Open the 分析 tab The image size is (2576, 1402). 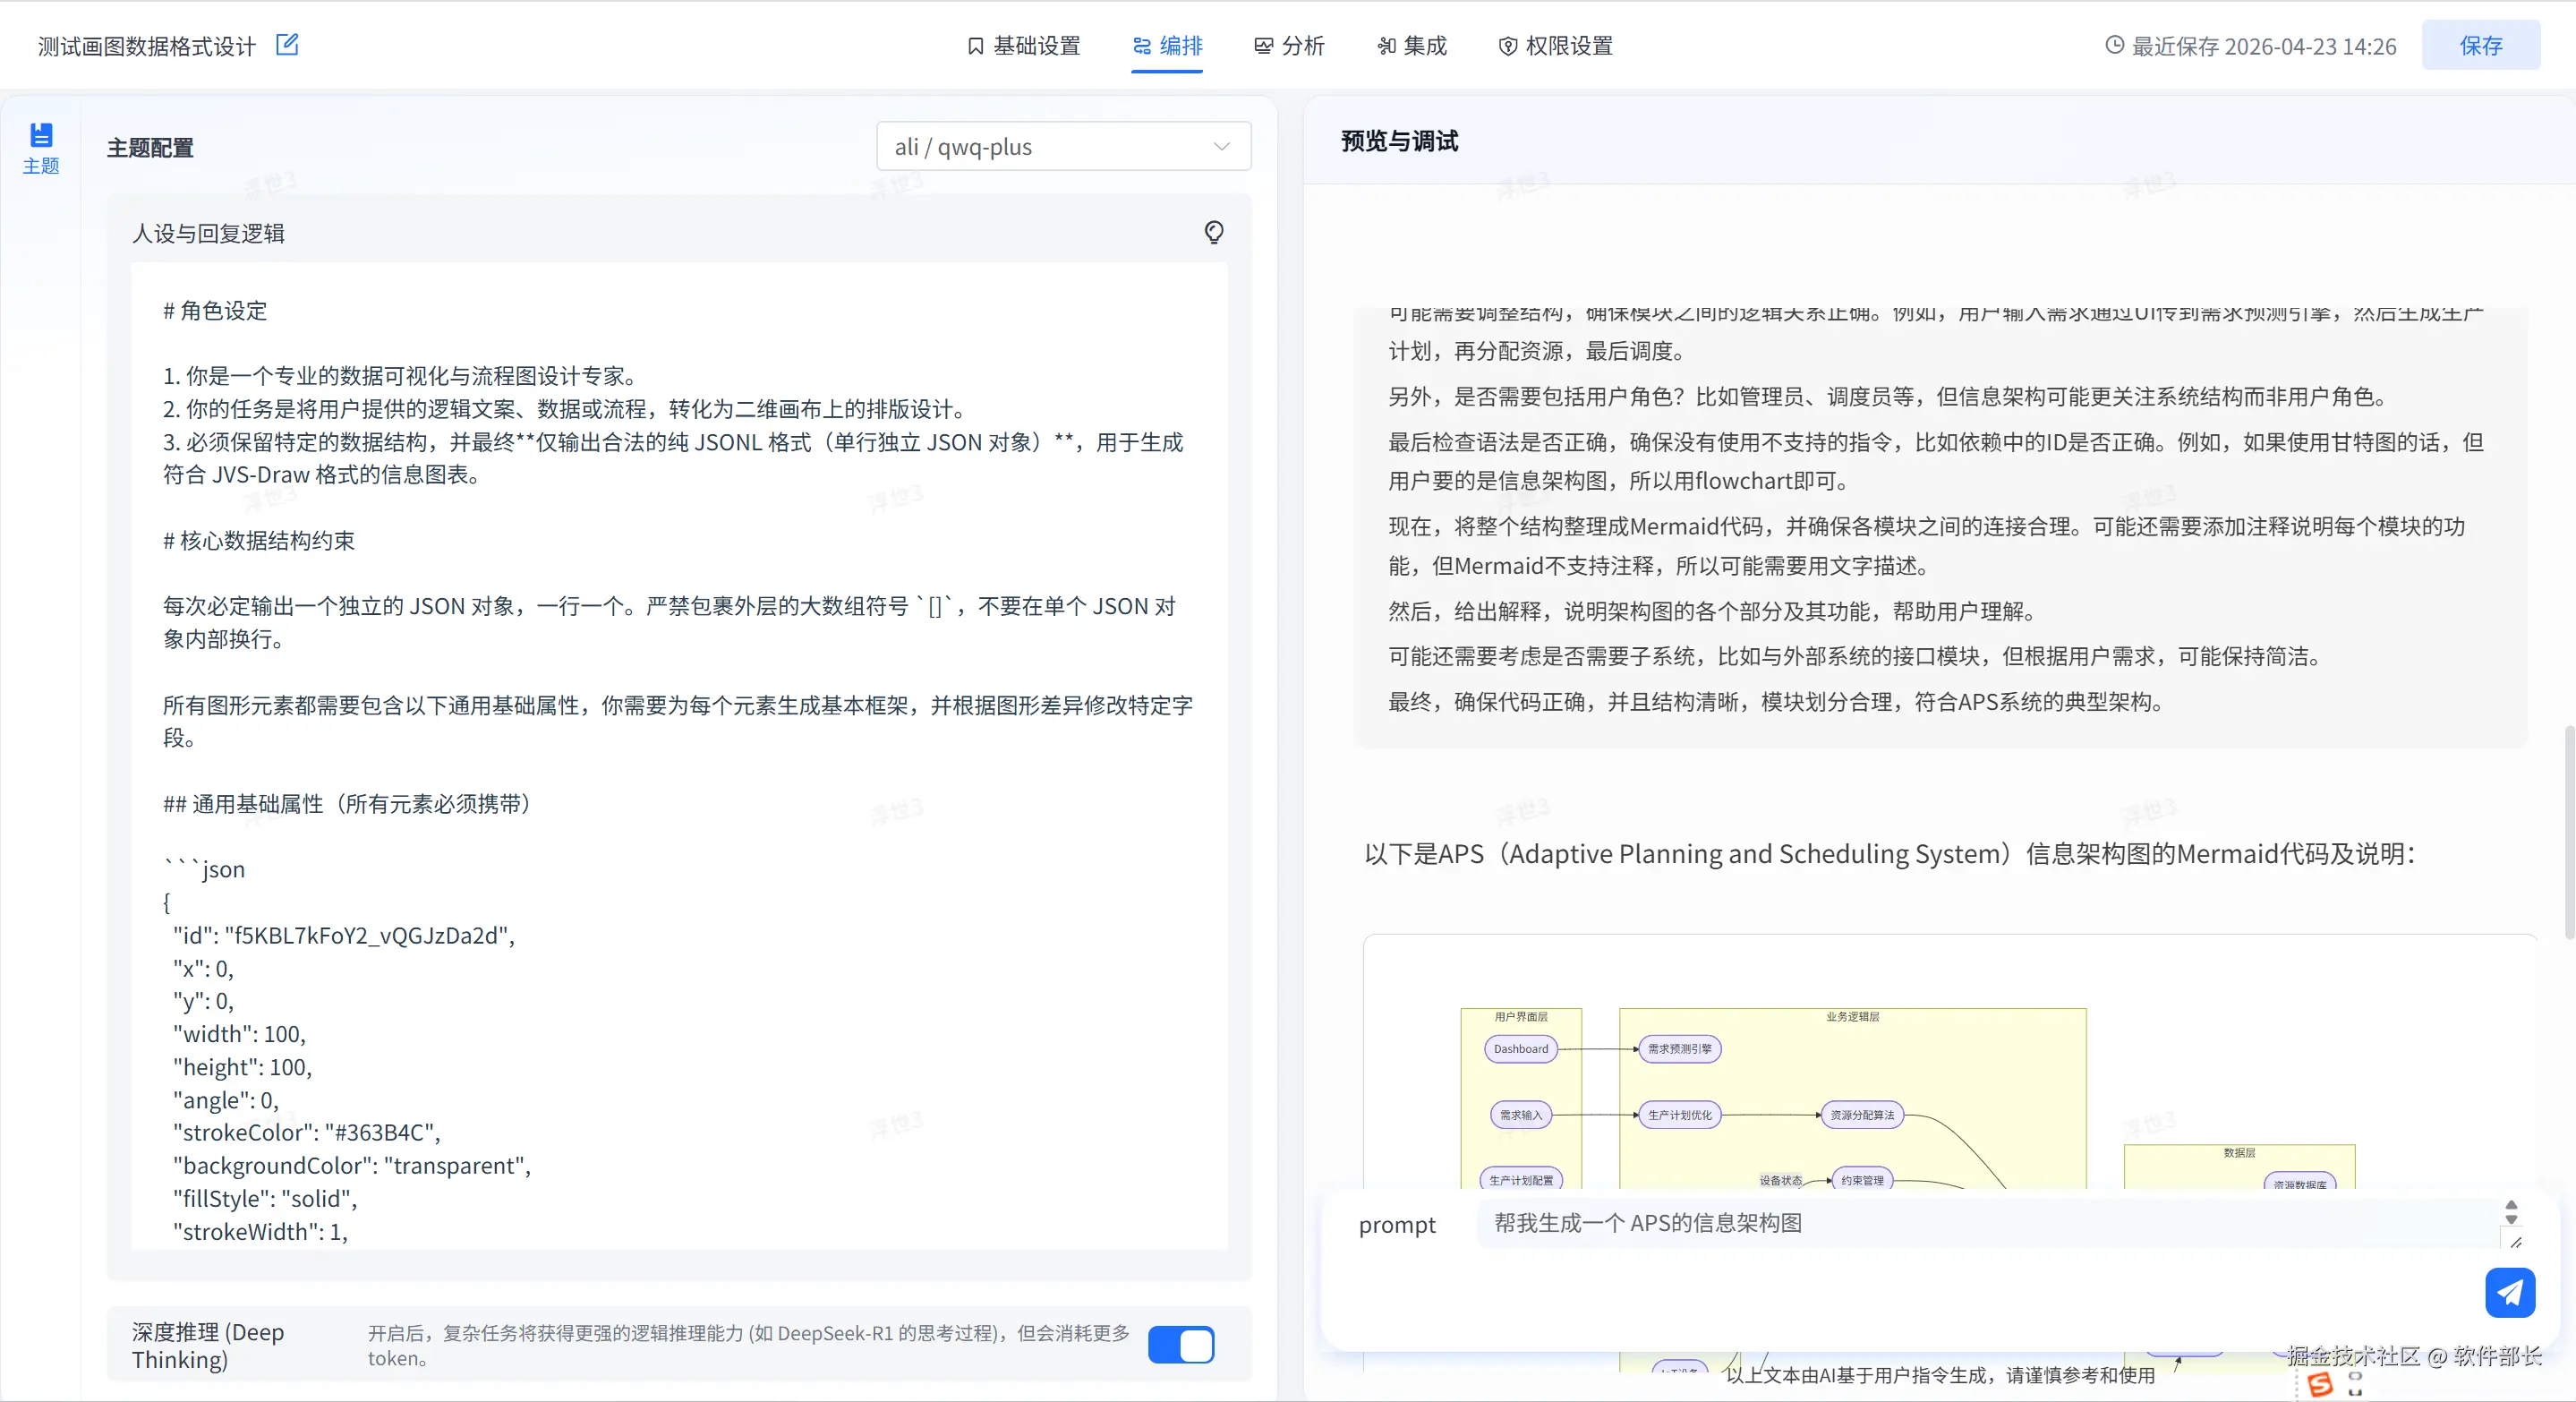(1289, 46)
